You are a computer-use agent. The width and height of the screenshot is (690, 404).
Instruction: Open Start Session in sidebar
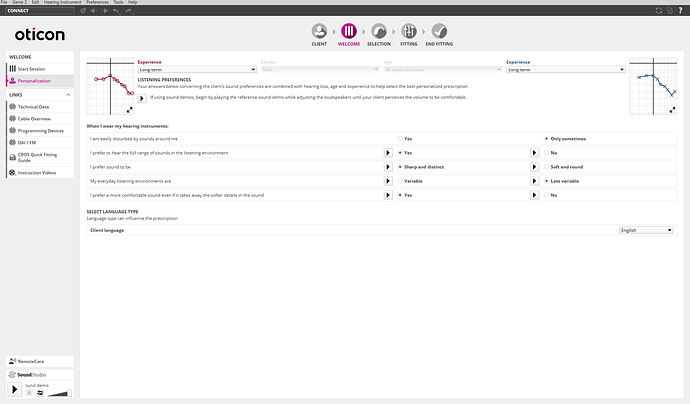[40, 69]
